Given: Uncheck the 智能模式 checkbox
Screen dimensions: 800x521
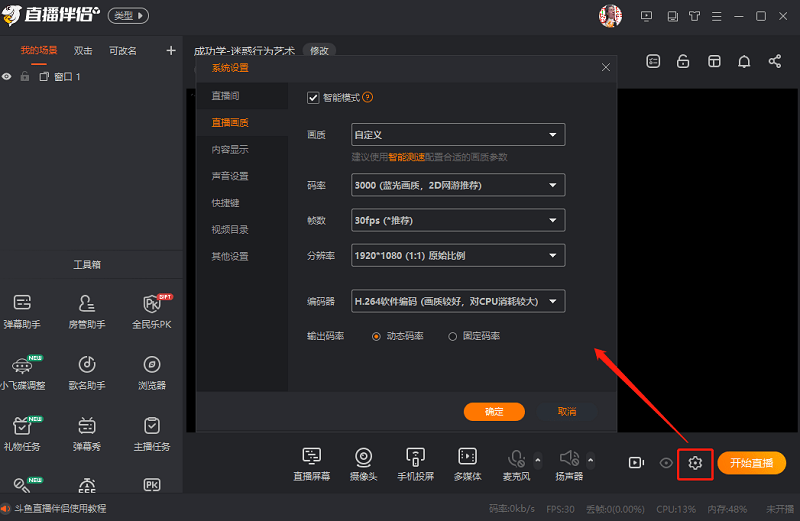Looking at the screenshot, I should point(313,97).
